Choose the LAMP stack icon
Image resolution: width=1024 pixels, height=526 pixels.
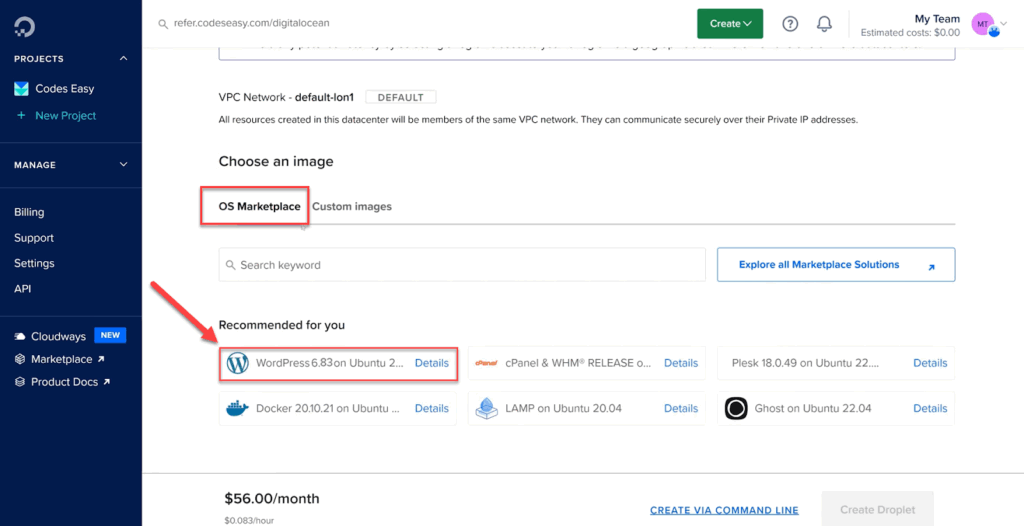coord(486,408)
